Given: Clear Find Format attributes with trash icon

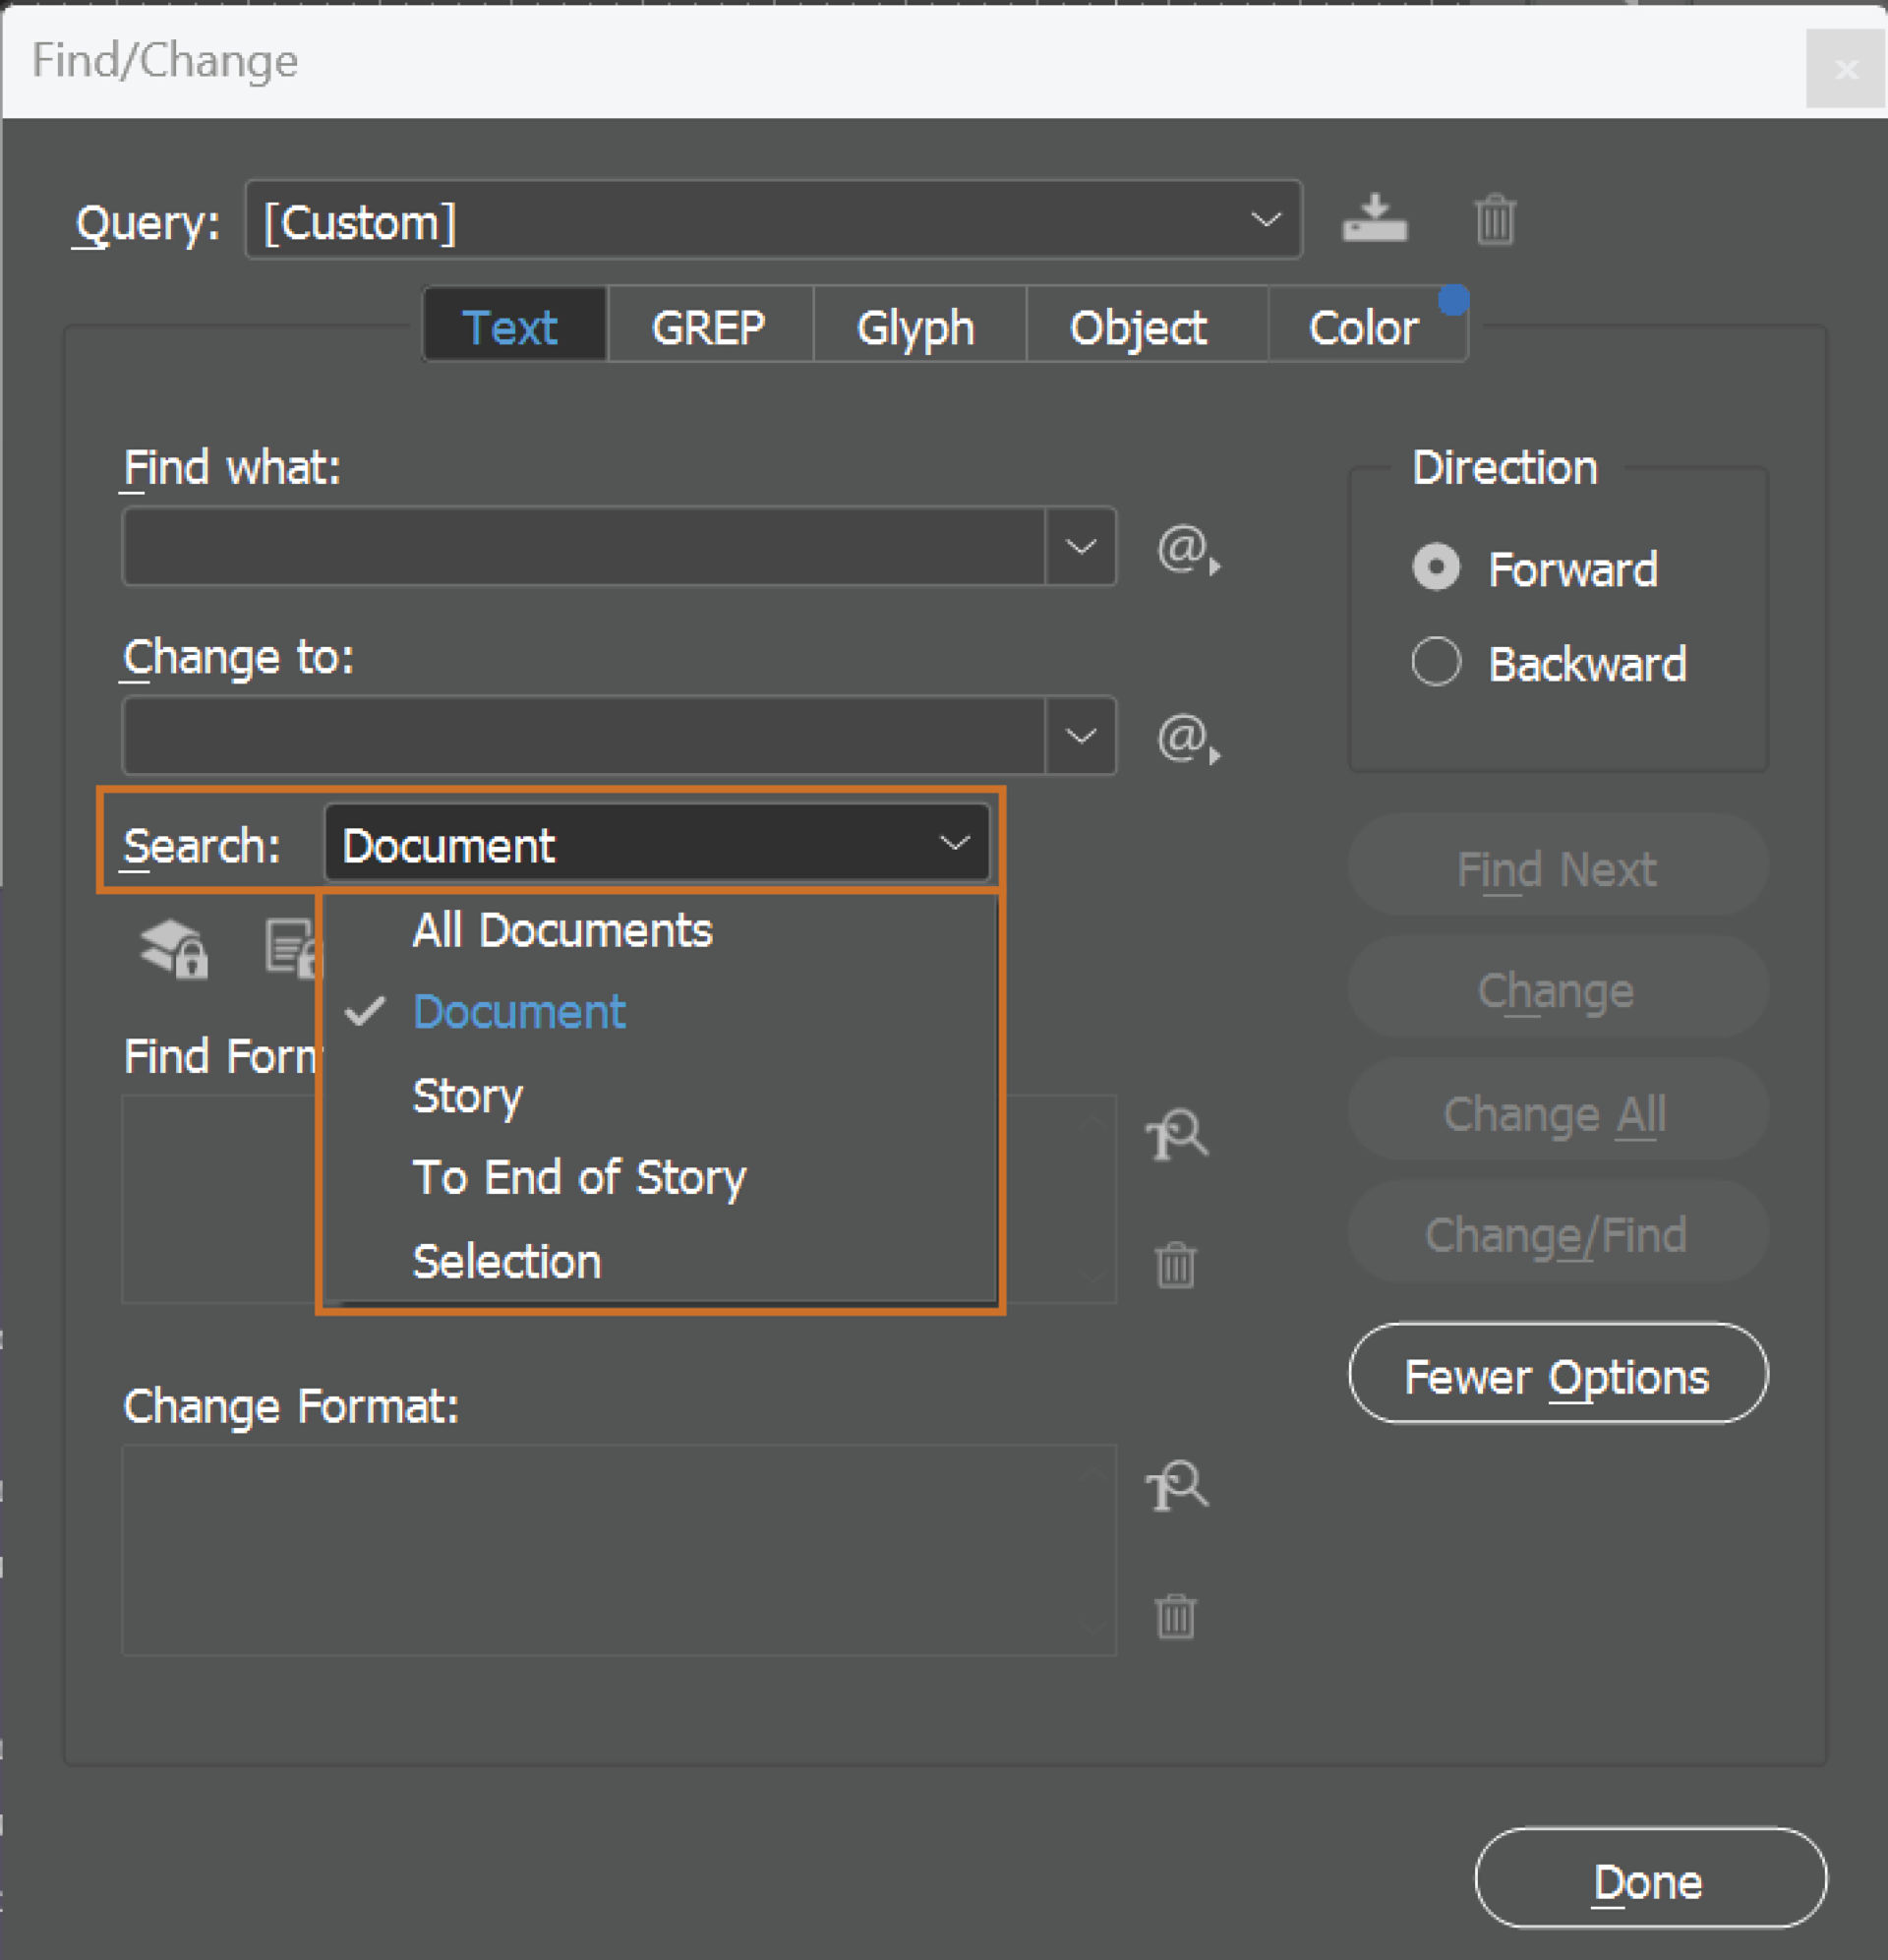Looking at the screenshot, I should (x=1176, y=1264).
